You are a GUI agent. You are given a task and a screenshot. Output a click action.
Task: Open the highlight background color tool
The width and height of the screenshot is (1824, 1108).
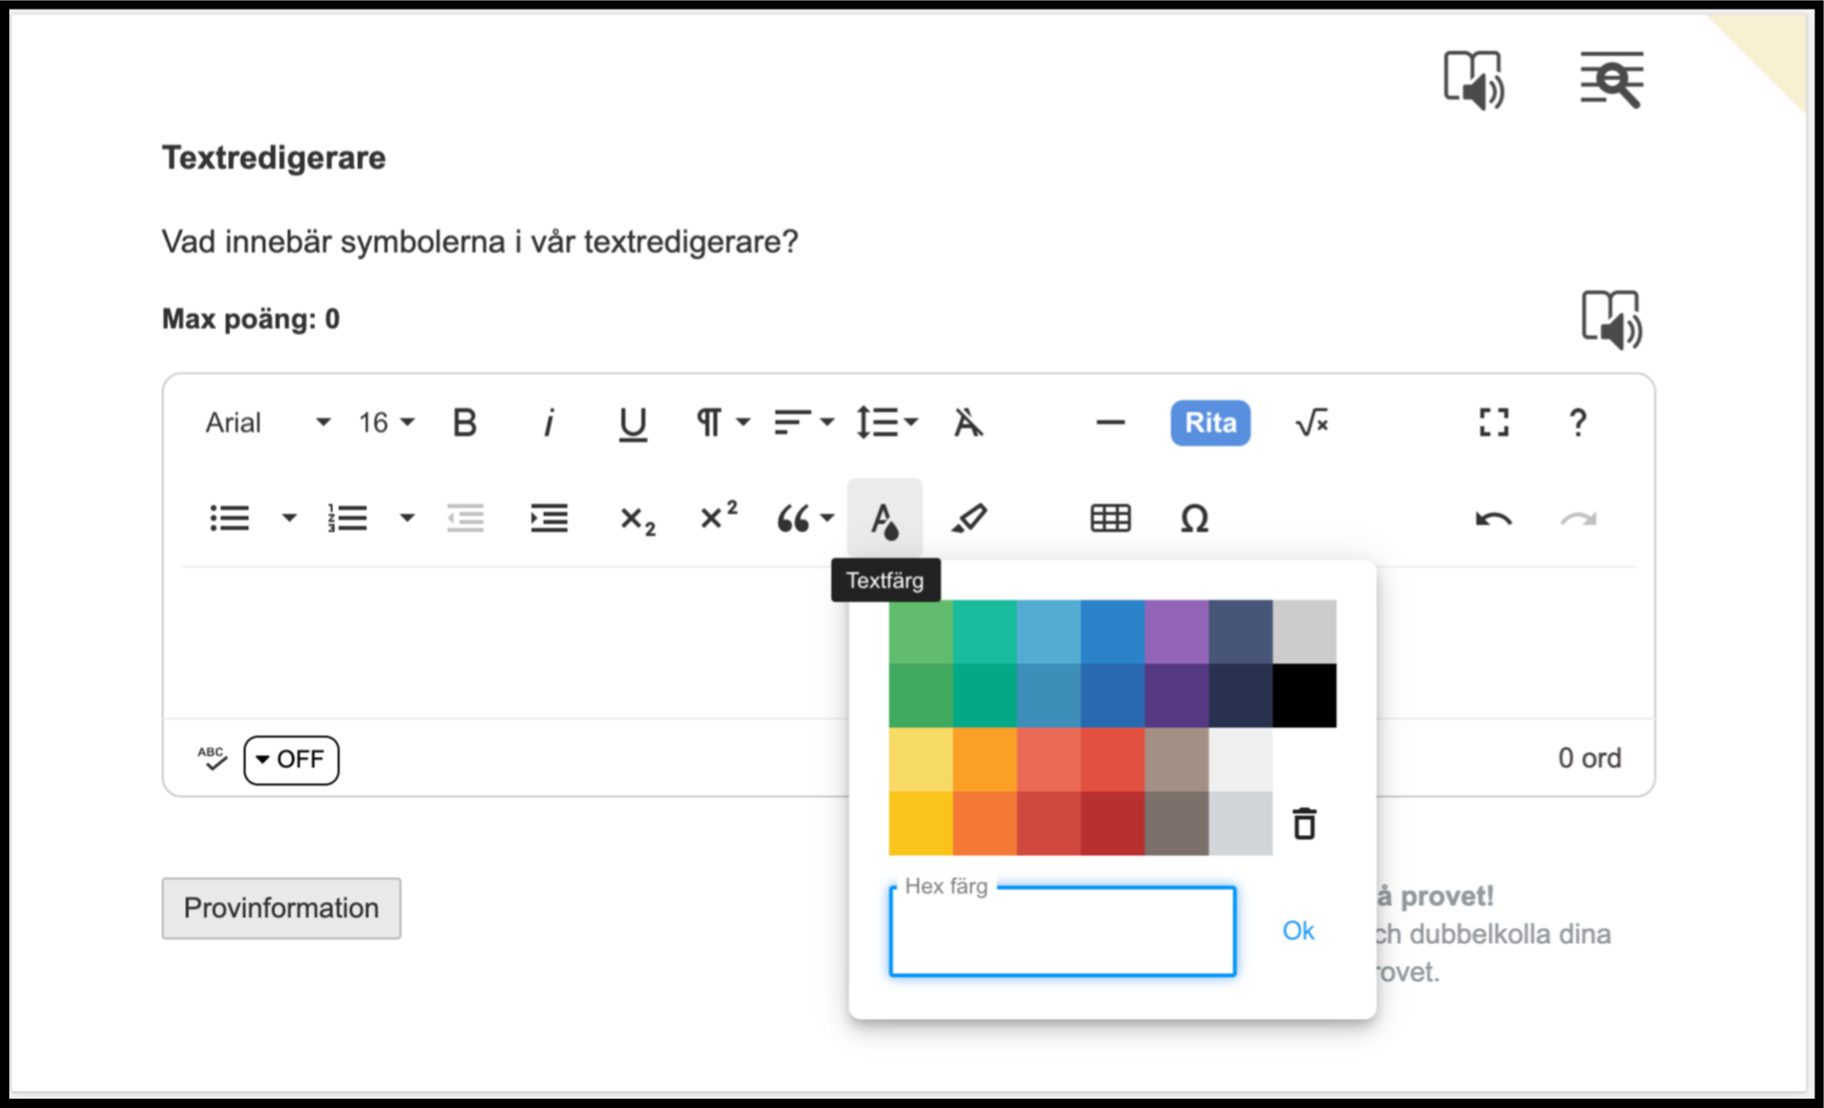click(968, 518)
